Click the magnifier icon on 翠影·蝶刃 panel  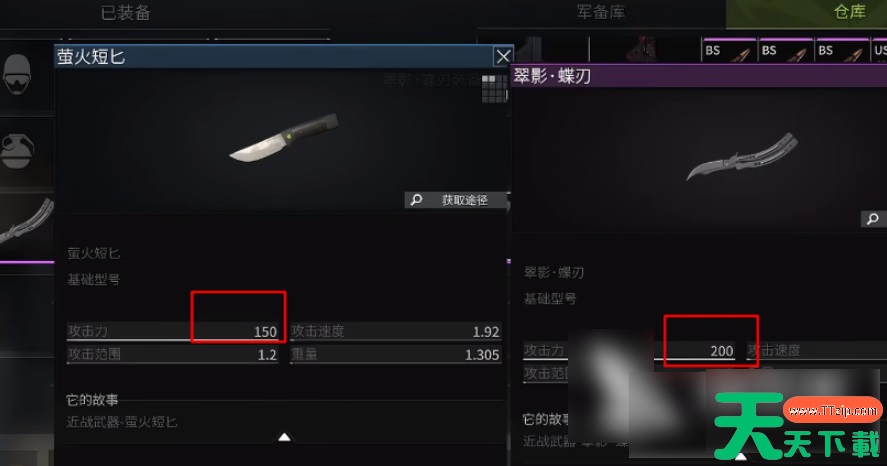(x=873, y=218)
